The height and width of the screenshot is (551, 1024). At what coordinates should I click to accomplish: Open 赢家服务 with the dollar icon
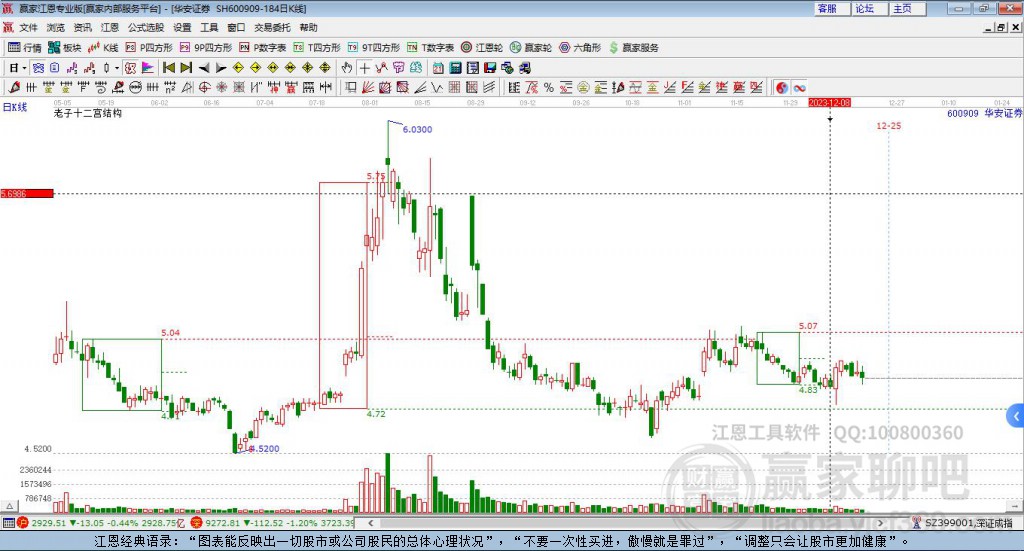click(x=633, y=48)
